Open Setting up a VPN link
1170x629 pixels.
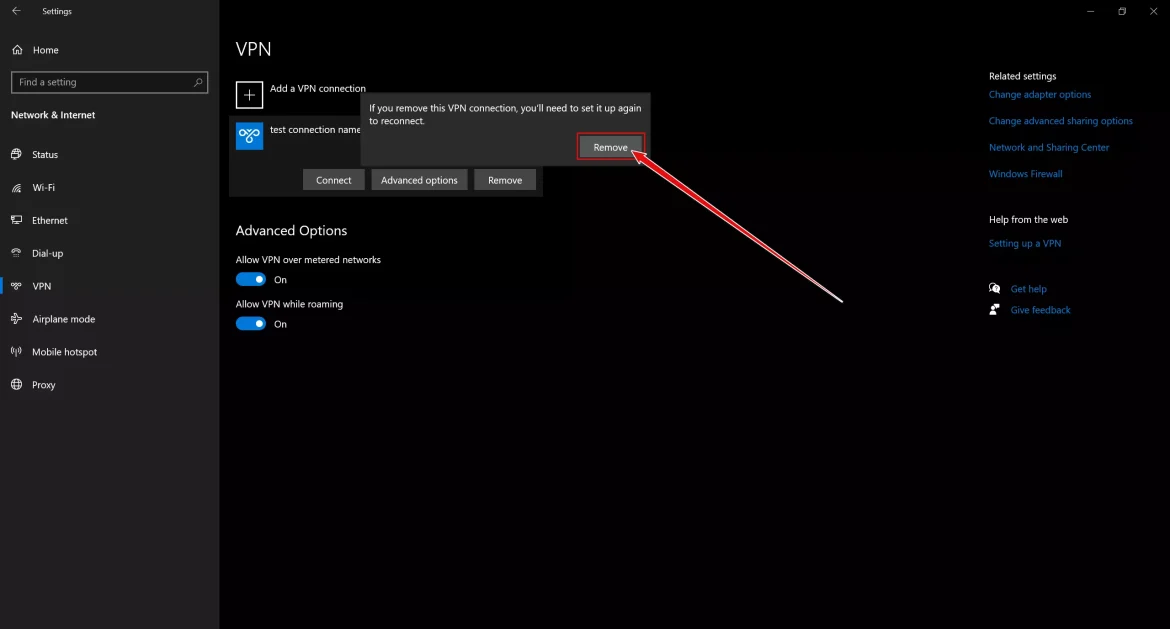coord(1024,243)
